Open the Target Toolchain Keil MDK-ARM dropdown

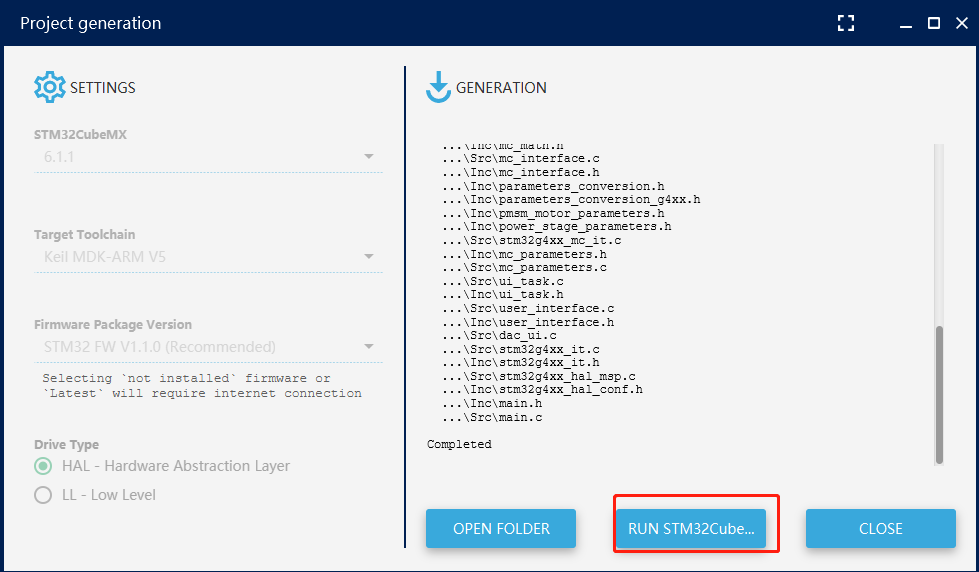click(x=208, y=257)
